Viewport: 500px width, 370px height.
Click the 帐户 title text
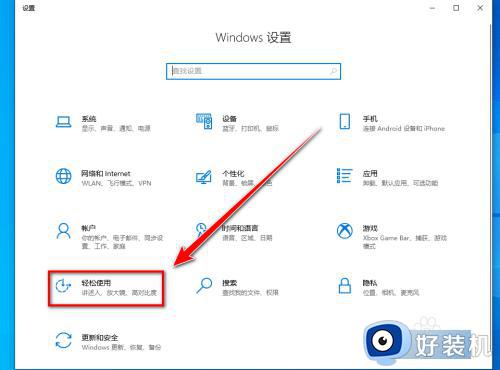[x=89, y=228]
